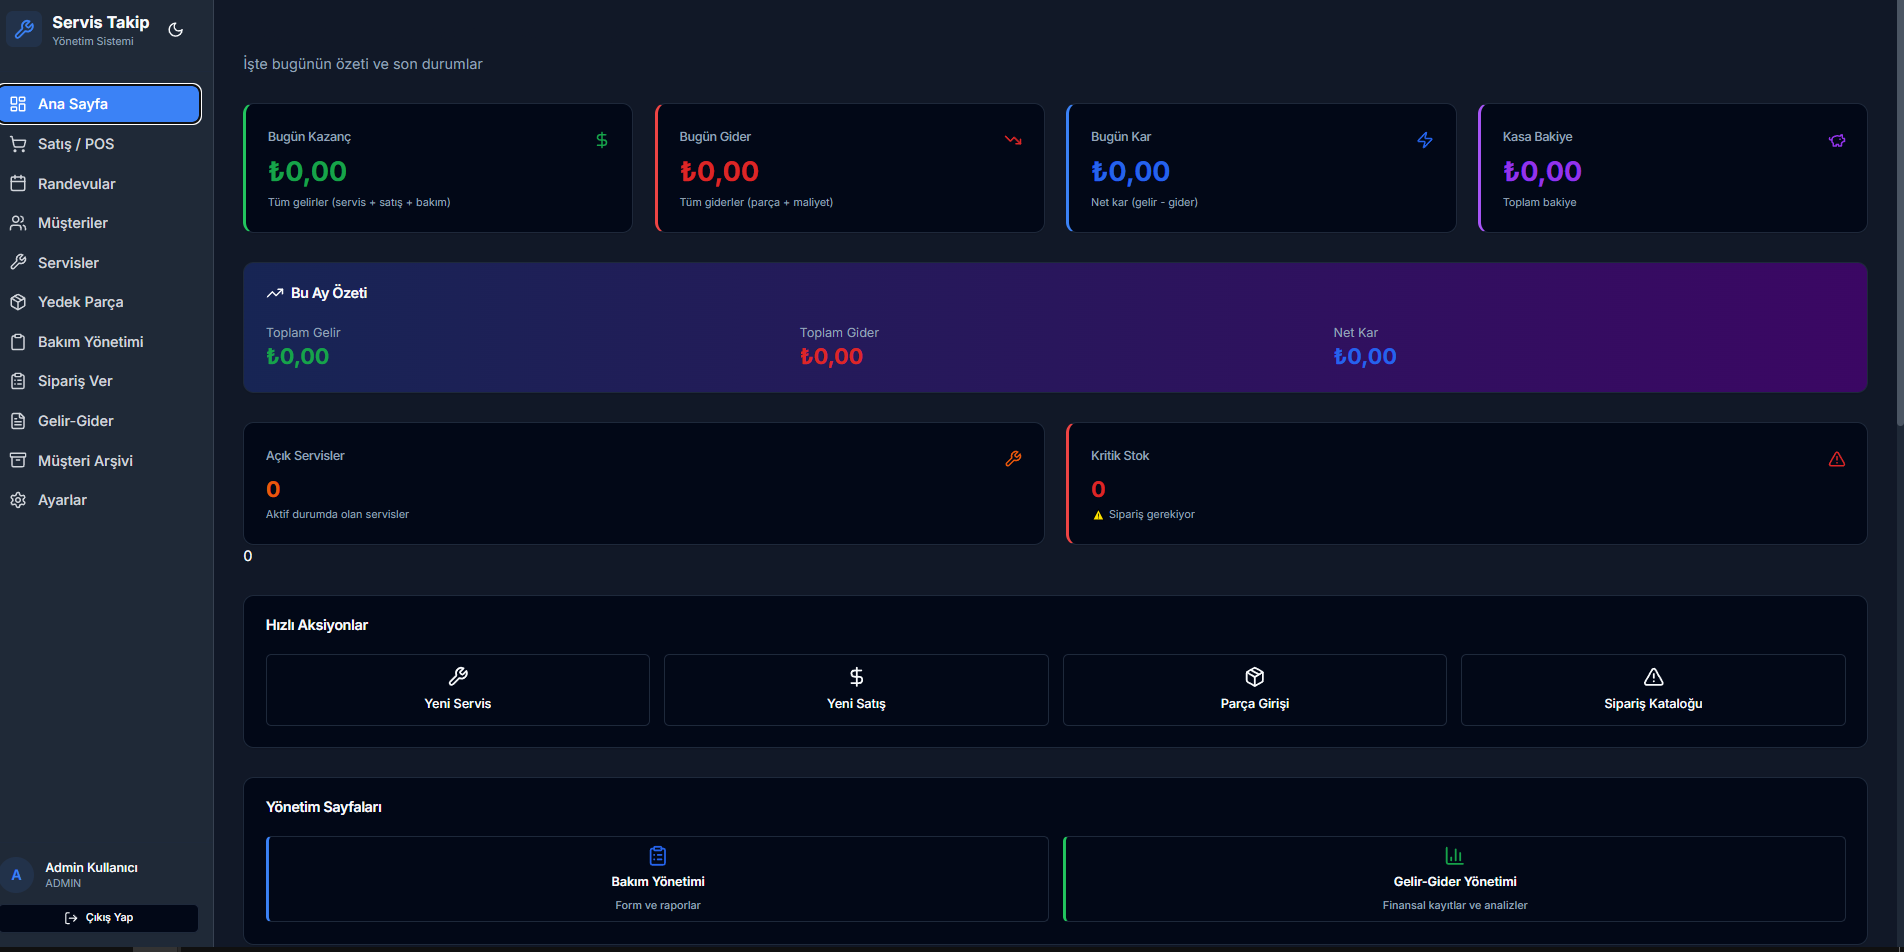Screen dimensions: 1904x952
Task: Toggle dark mode moon icon
Action: [x=176, y=30]
